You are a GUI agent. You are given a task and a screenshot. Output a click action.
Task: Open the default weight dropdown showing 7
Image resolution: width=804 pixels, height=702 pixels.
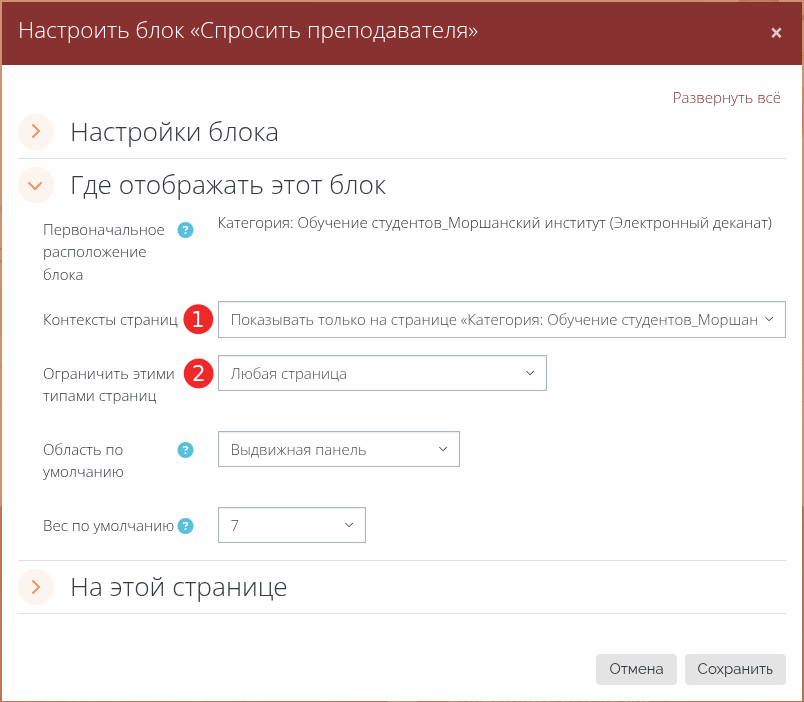point(291,525)
